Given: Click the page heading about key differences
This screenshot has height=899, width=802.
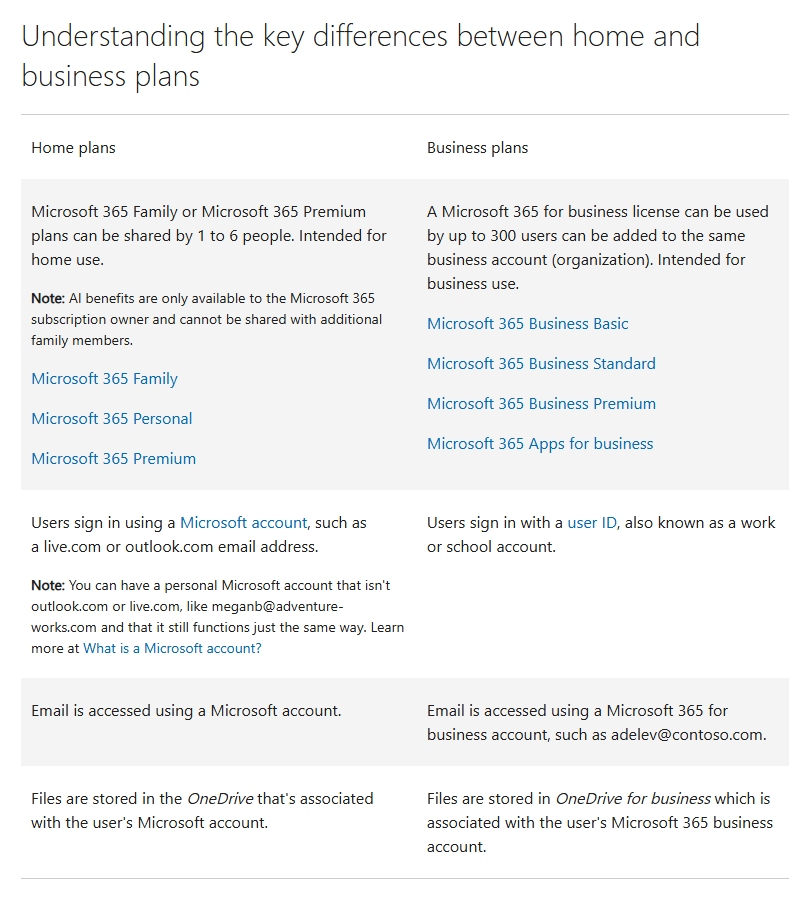Looking at the screenshot, I should pos(360,56).
